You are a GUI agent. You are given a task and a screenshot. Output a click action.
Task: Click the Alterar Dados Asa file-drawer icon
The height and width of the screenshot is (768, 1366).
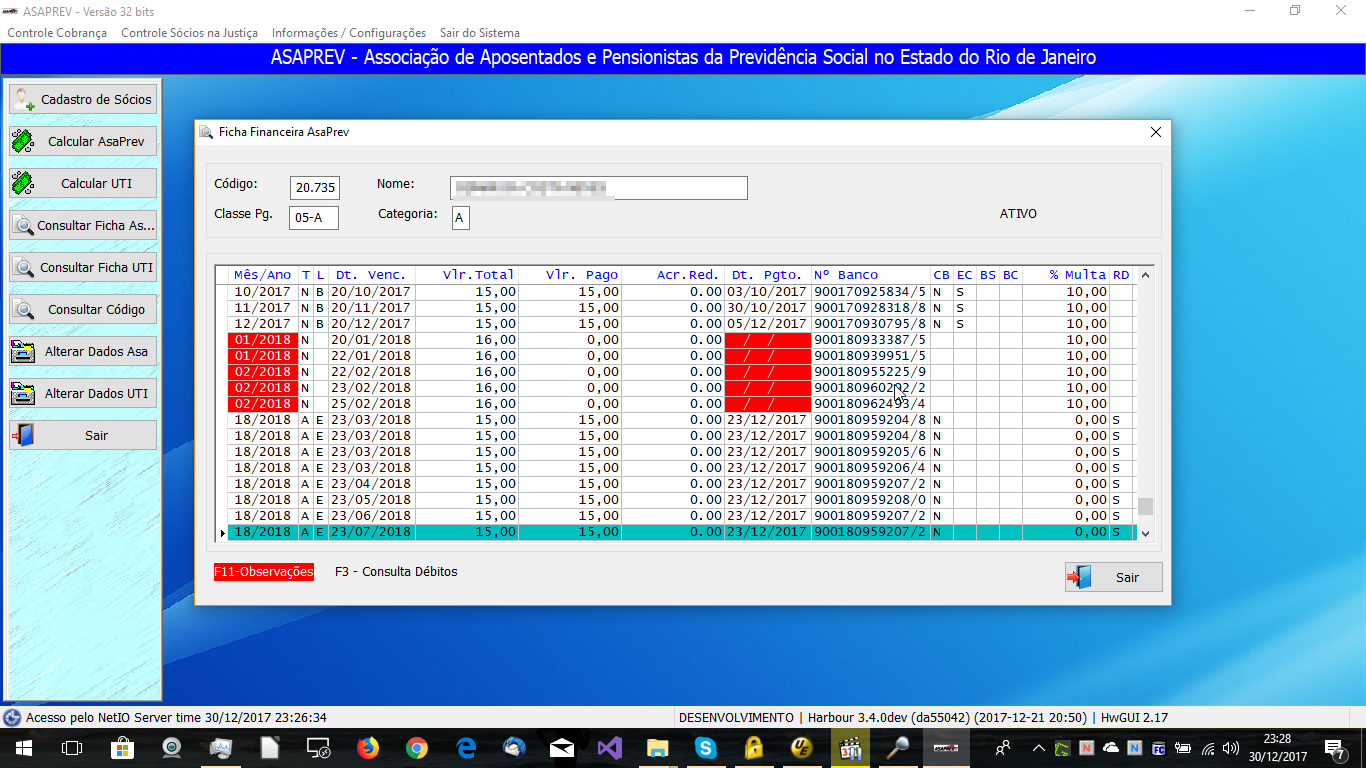pos(23,352)
